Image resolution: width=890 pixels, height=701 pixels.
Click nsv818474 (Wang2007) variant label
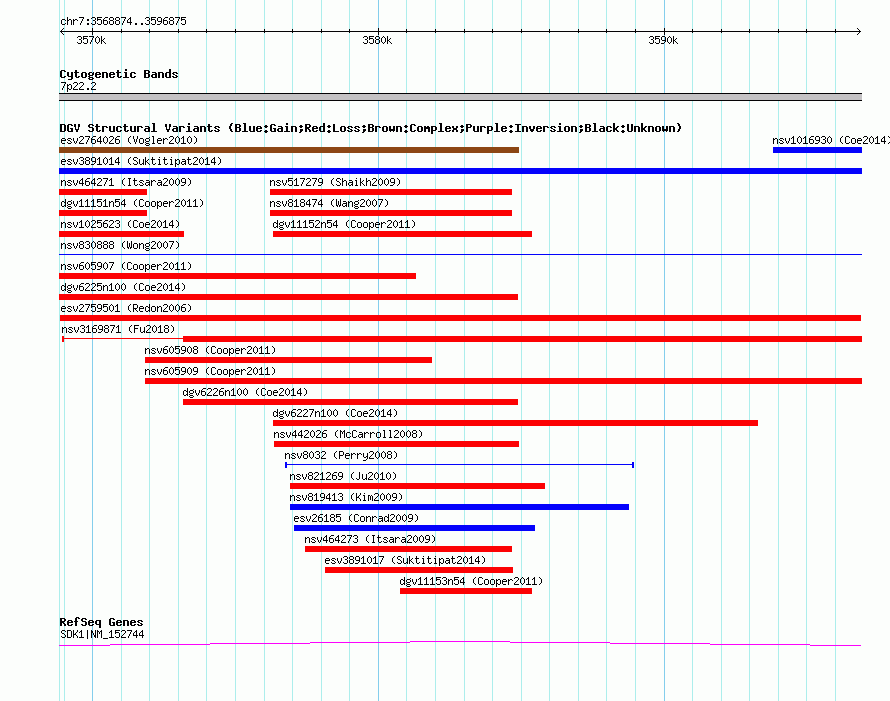pyautogui.click(x=329, y=203)
